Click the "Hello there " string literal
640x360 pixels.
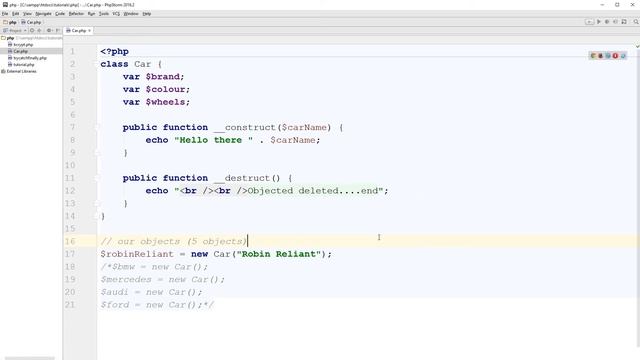213,140
